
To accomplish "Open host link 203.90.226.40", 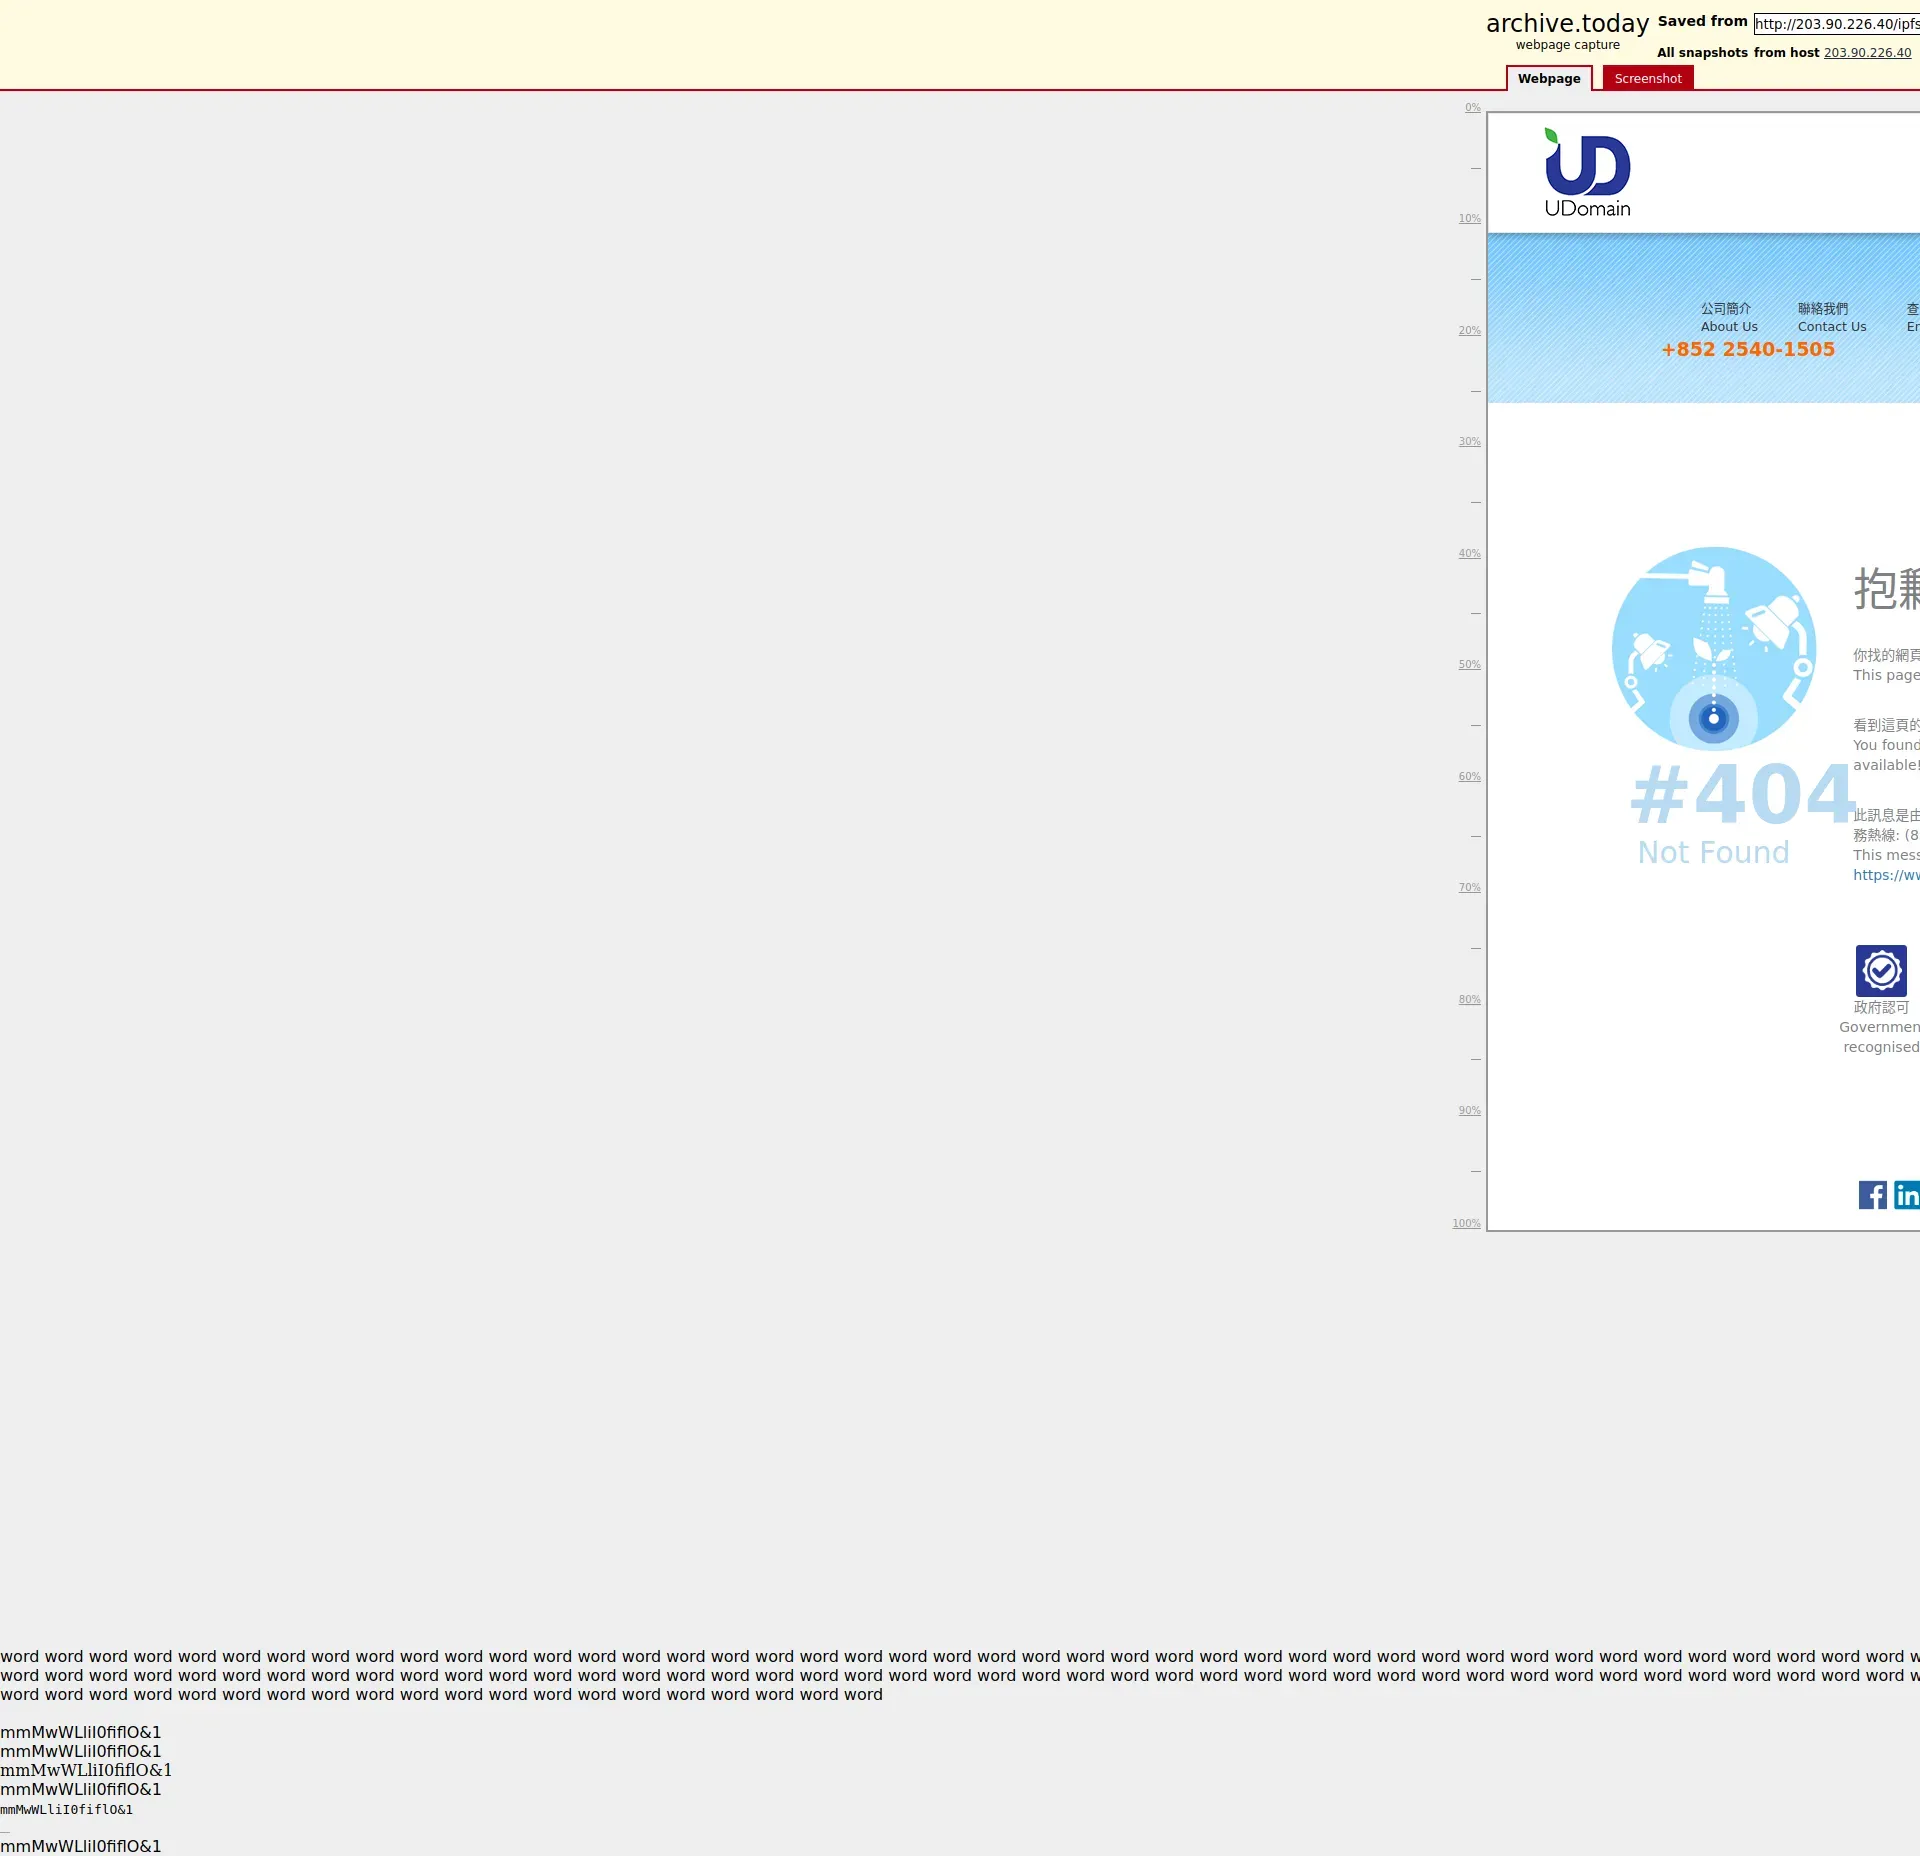I will tap(1867, 53).
